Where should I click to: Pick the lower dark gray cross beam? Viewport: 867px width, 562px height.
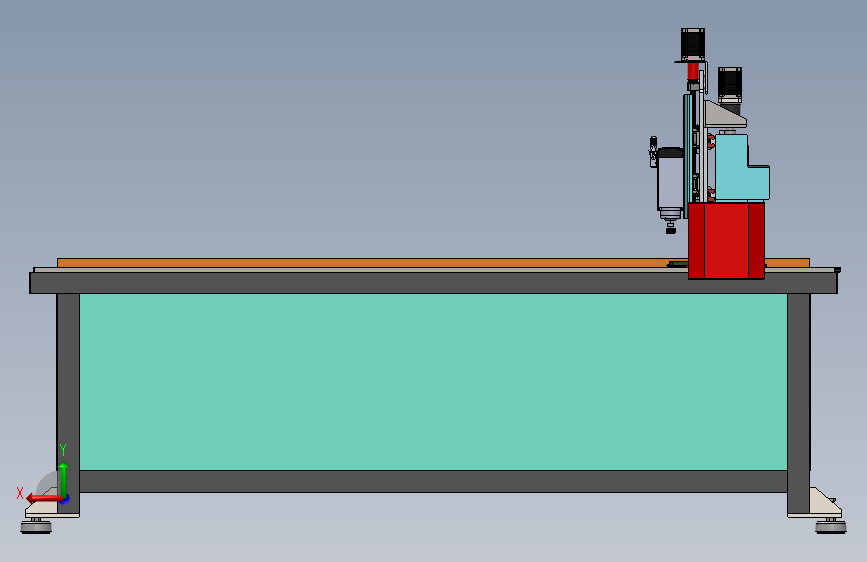[433, 481]
